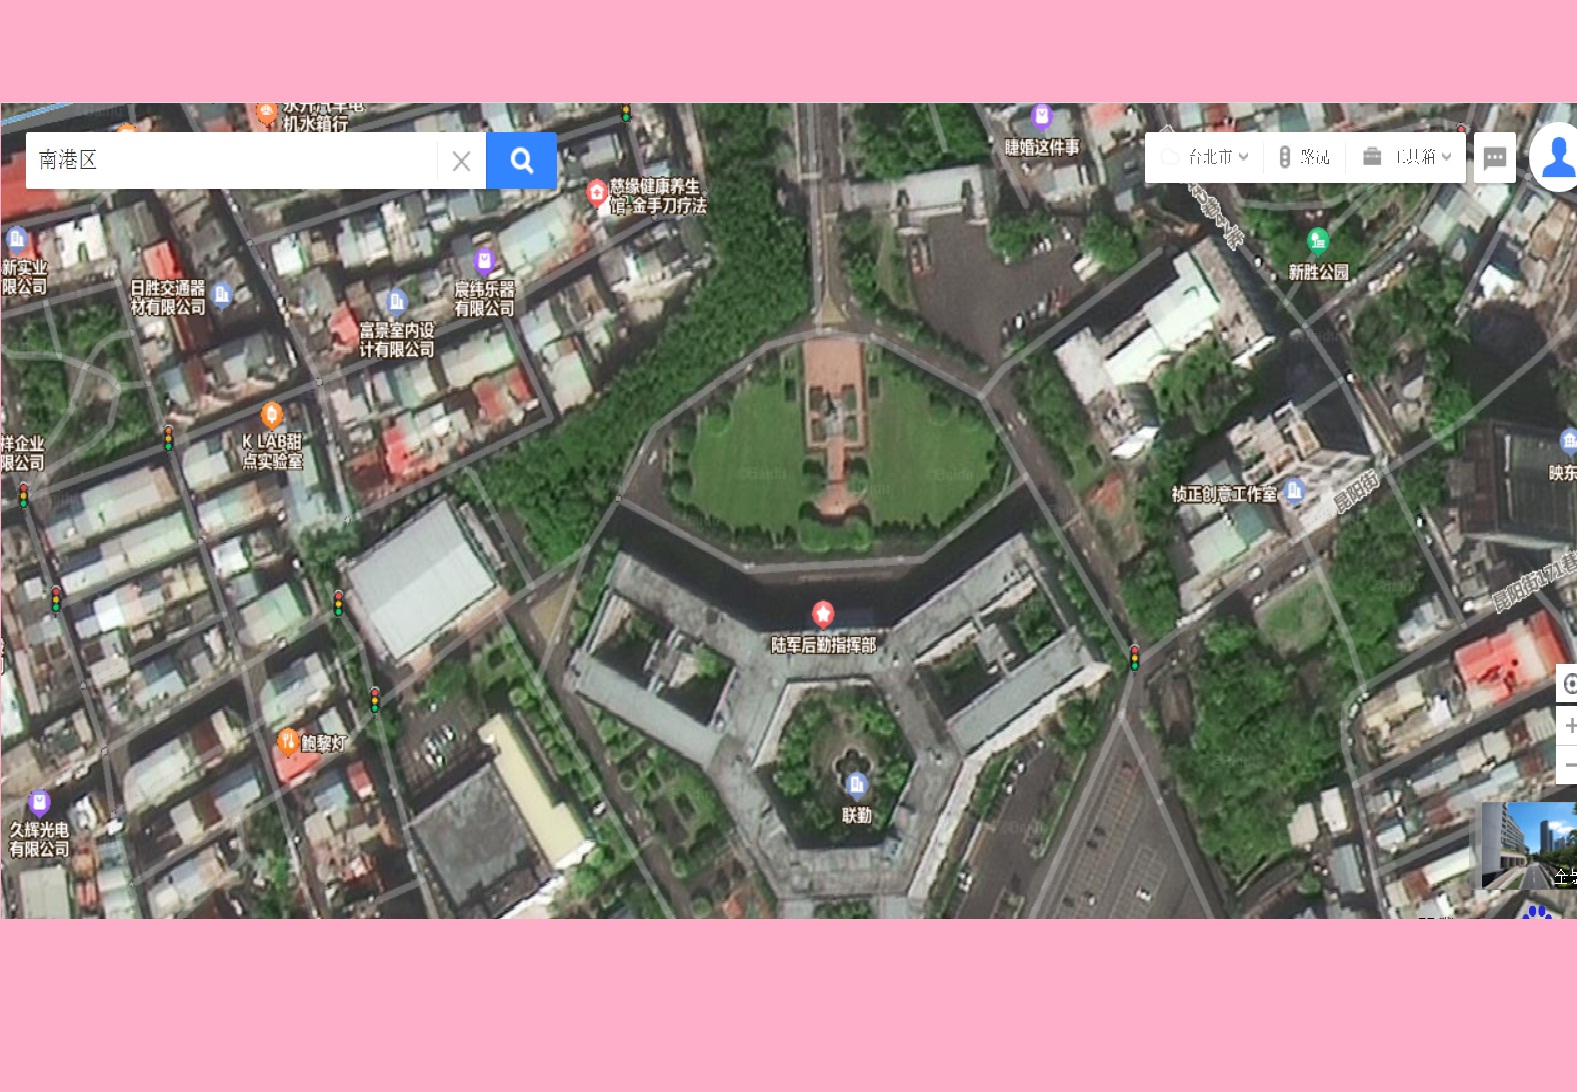Select the blue 新实业 company marker icon
This screenshot has width=1577, height=1092.
click(16, 239)
